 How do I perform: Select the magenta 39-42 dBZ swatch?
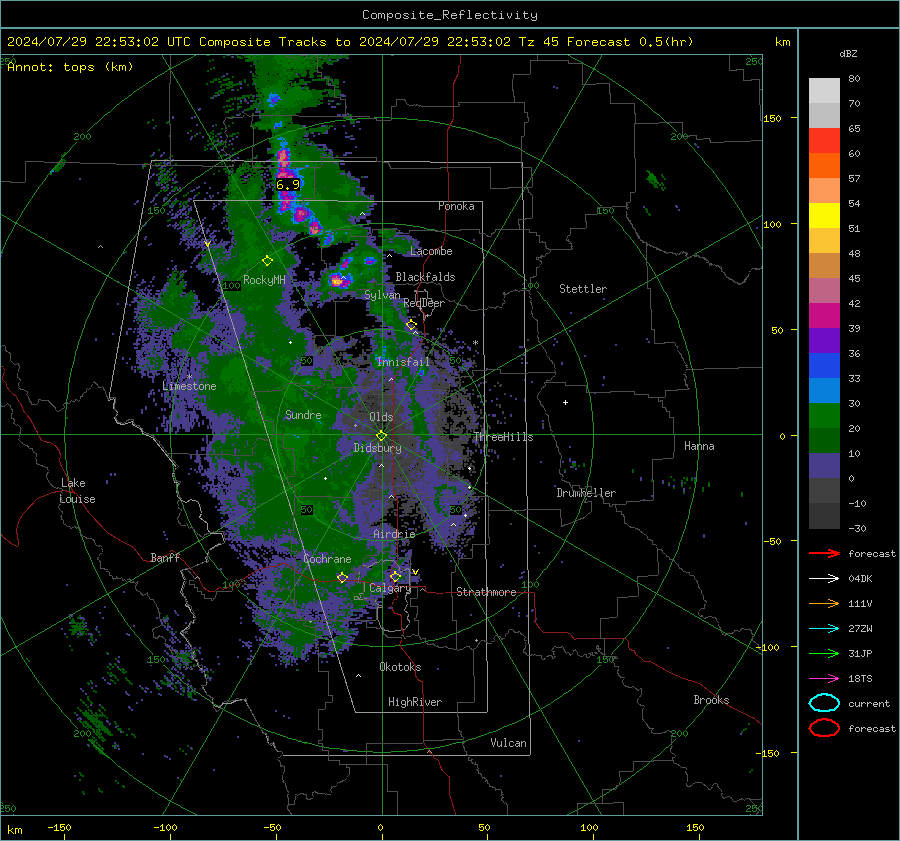824,316
